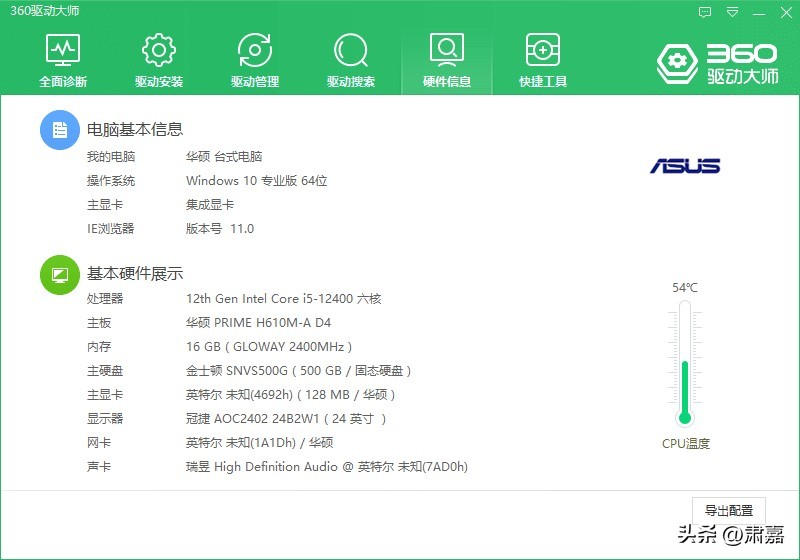Click the green 基本硬件展示 monitor icon
The height and width of the screenshot is (560, 800).
(x=60, y=275)
